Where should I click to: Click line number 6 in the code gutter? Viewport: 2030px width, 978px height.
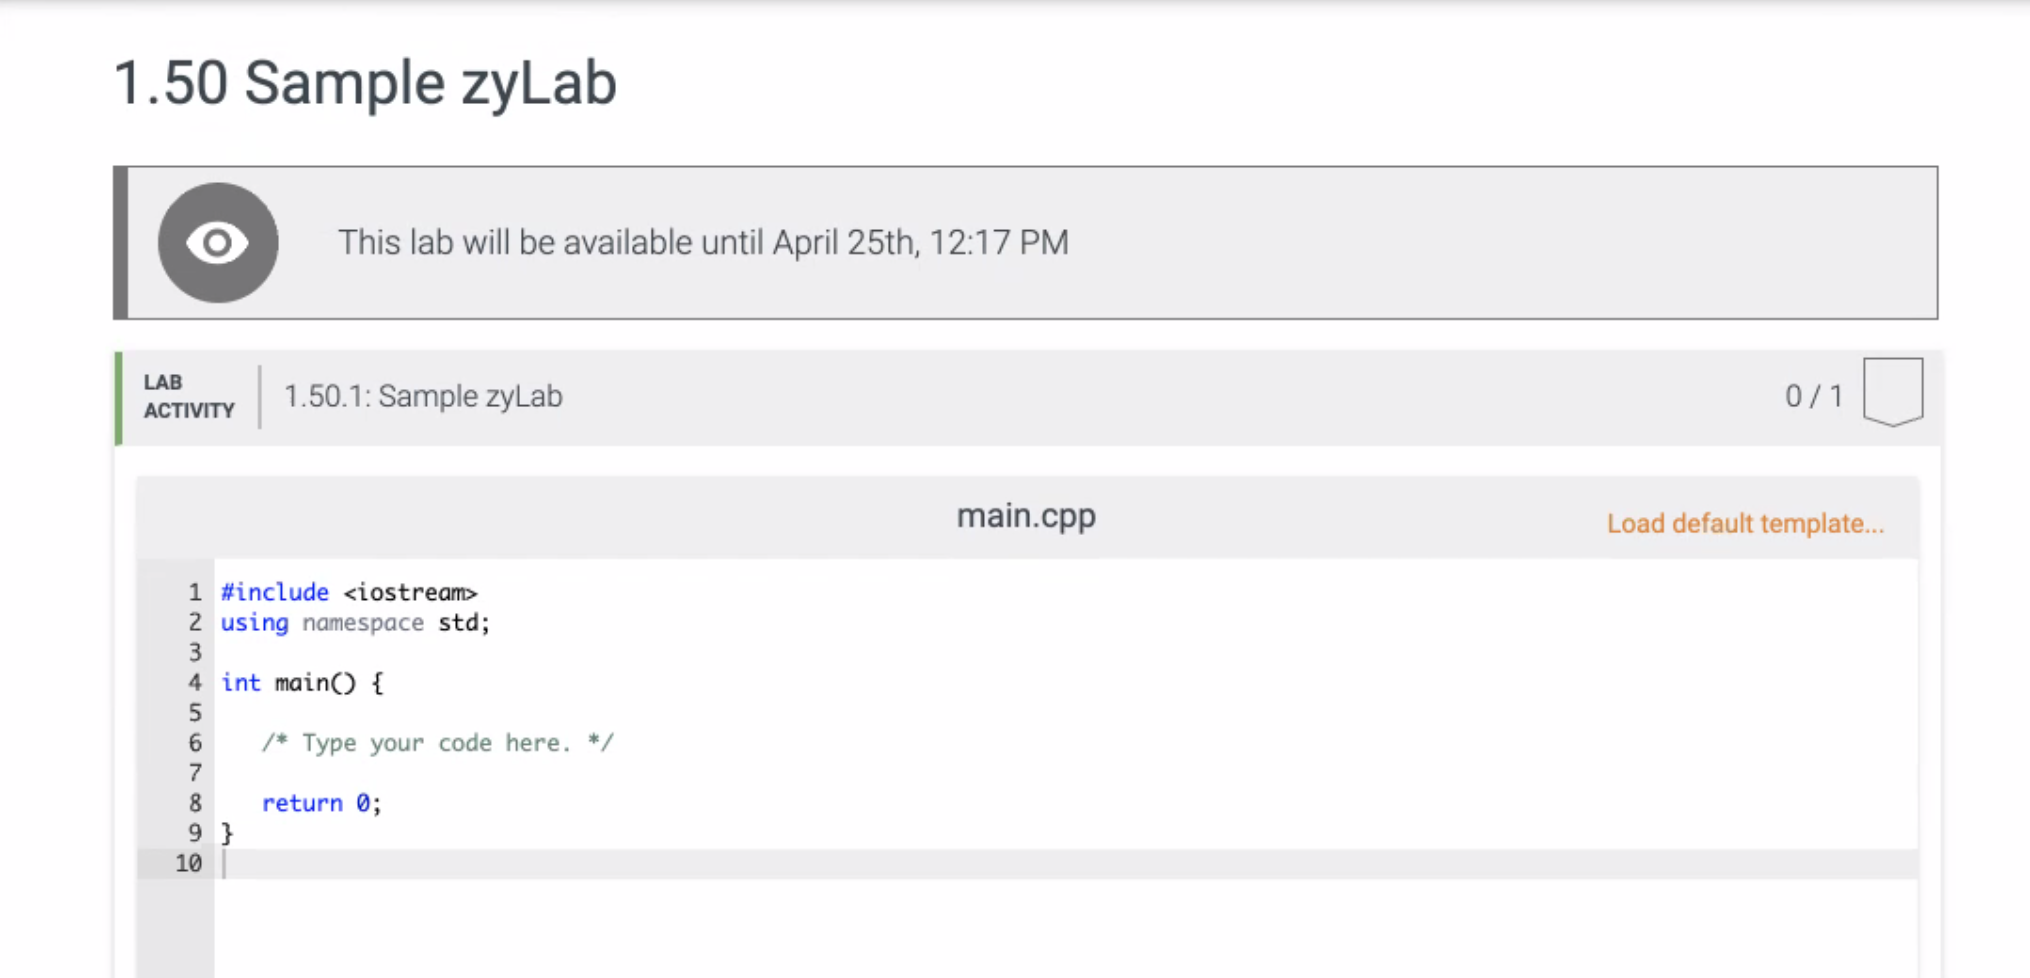click(194, 743)
